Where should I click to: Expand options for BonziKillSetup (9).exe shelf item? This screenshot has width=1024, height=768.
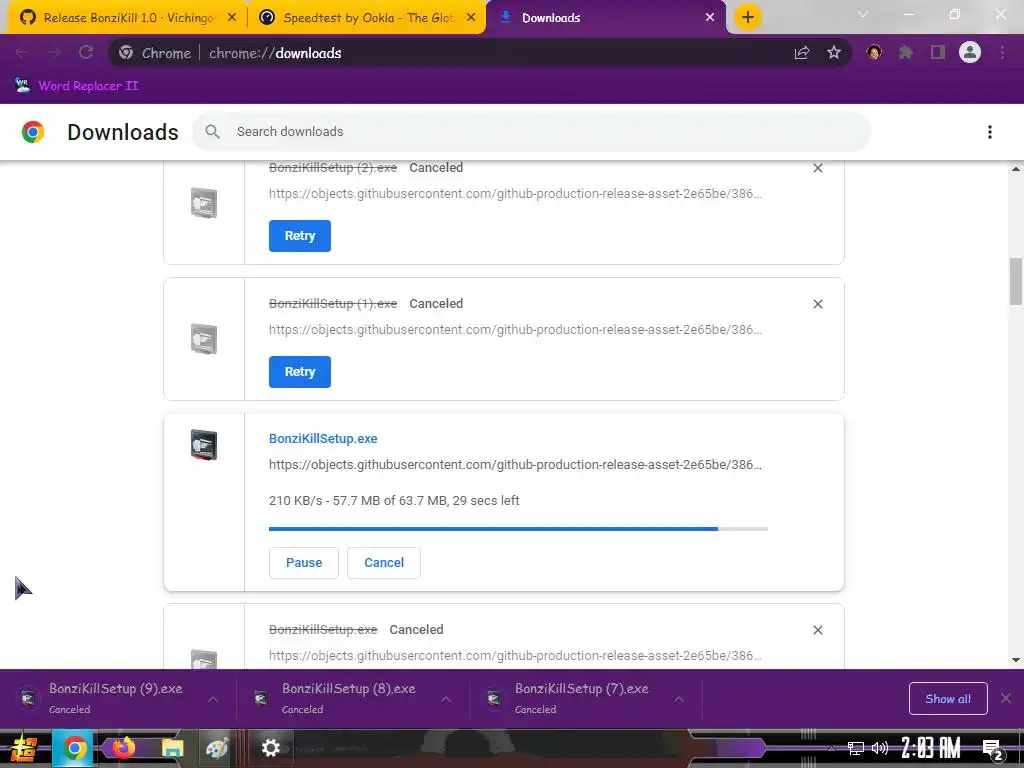click(x=213, y=699)
